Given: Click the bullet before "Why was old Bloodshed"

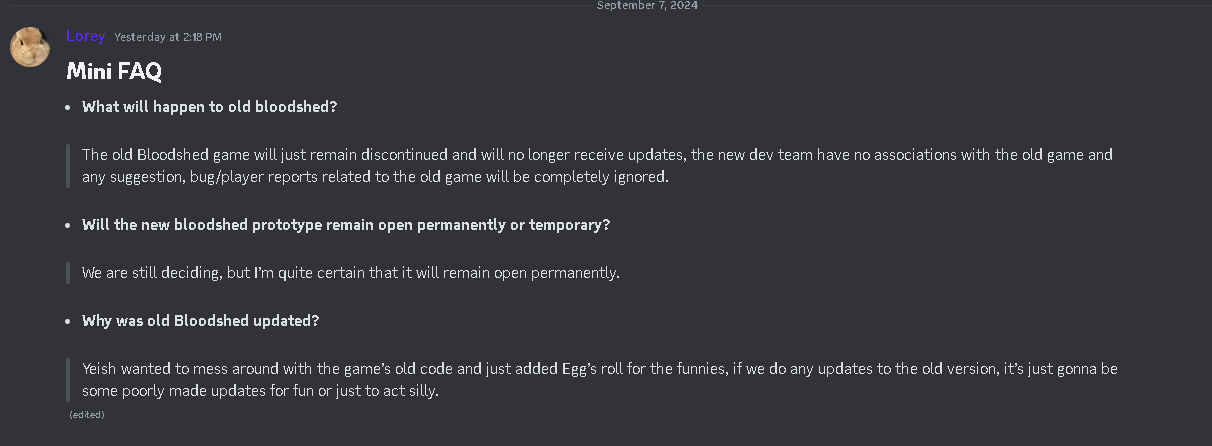Looking at the screenshot, I should point(67,321).
